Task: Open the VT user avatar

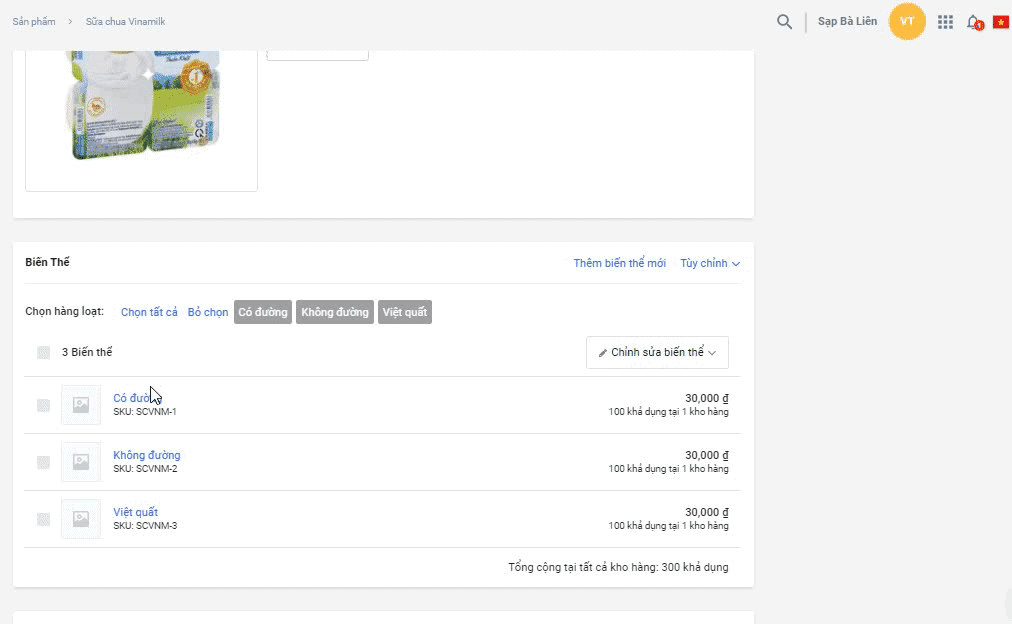Action: point(907,21)
